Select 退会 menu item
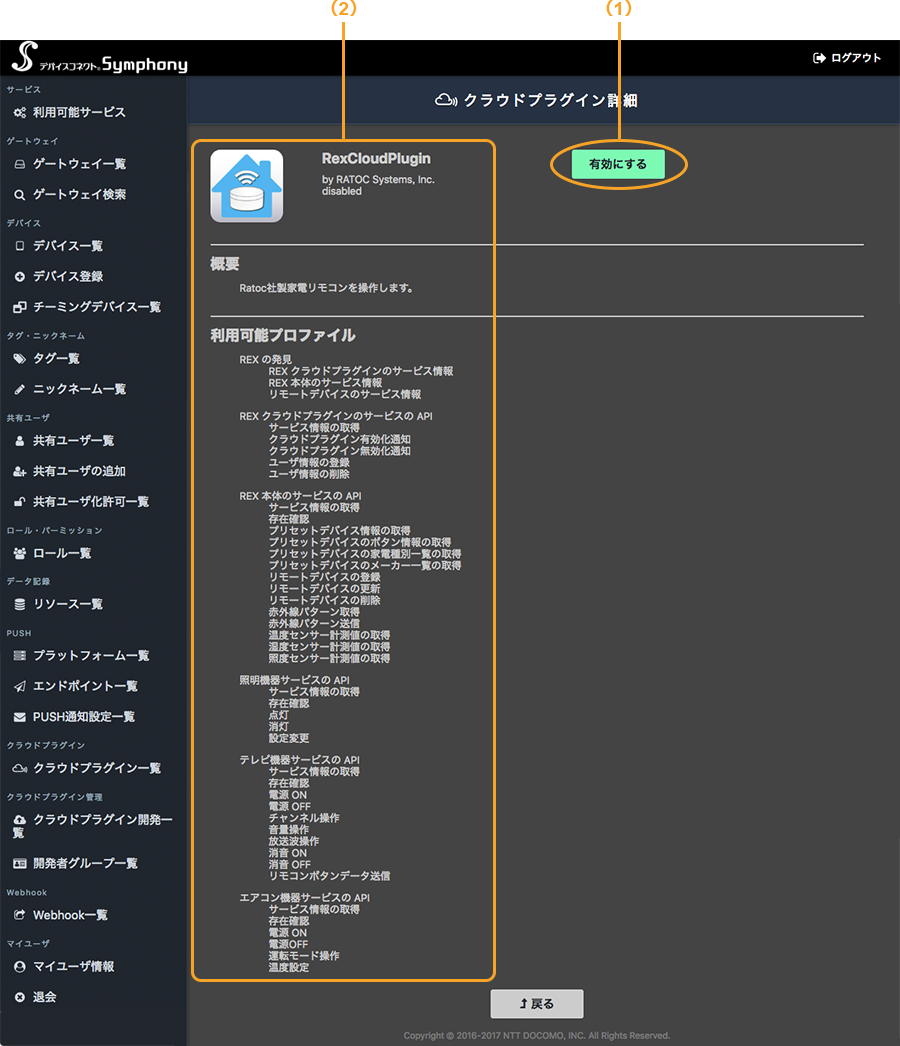This screenshot has width=900, height=1046. point(45,997)
